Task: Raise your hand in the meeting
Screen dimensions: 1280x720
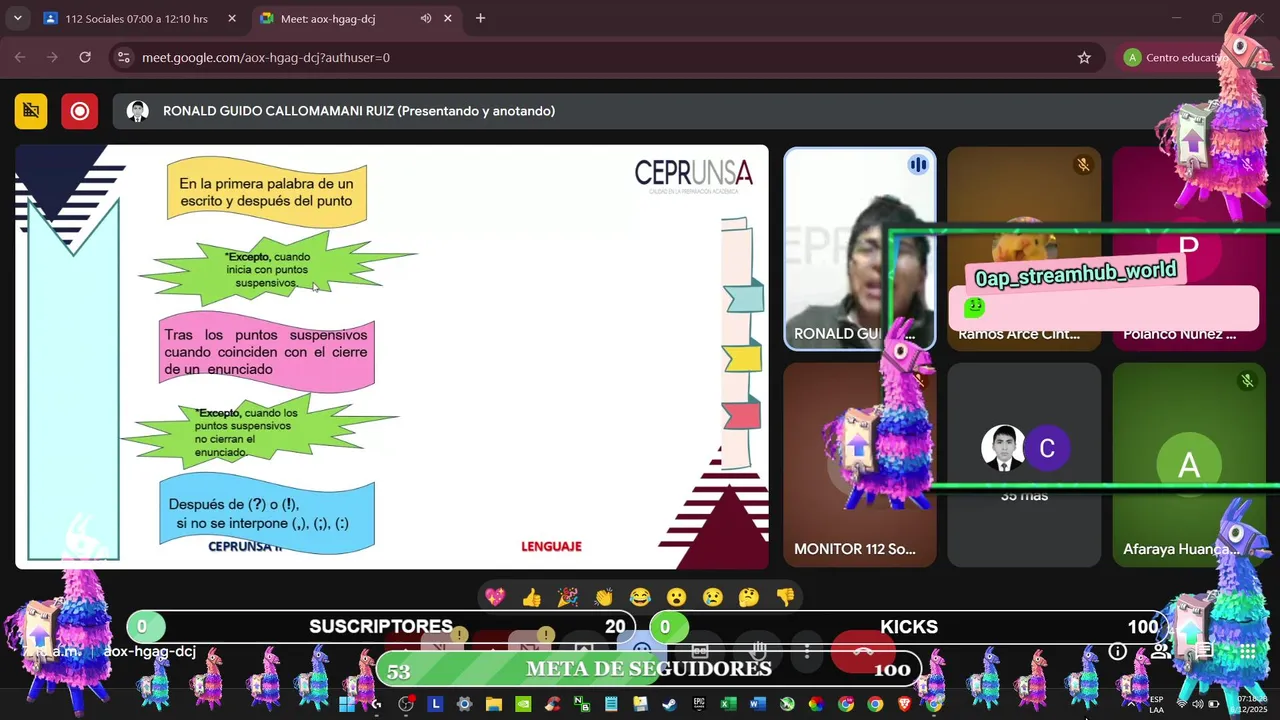Action: pos(758,651)
